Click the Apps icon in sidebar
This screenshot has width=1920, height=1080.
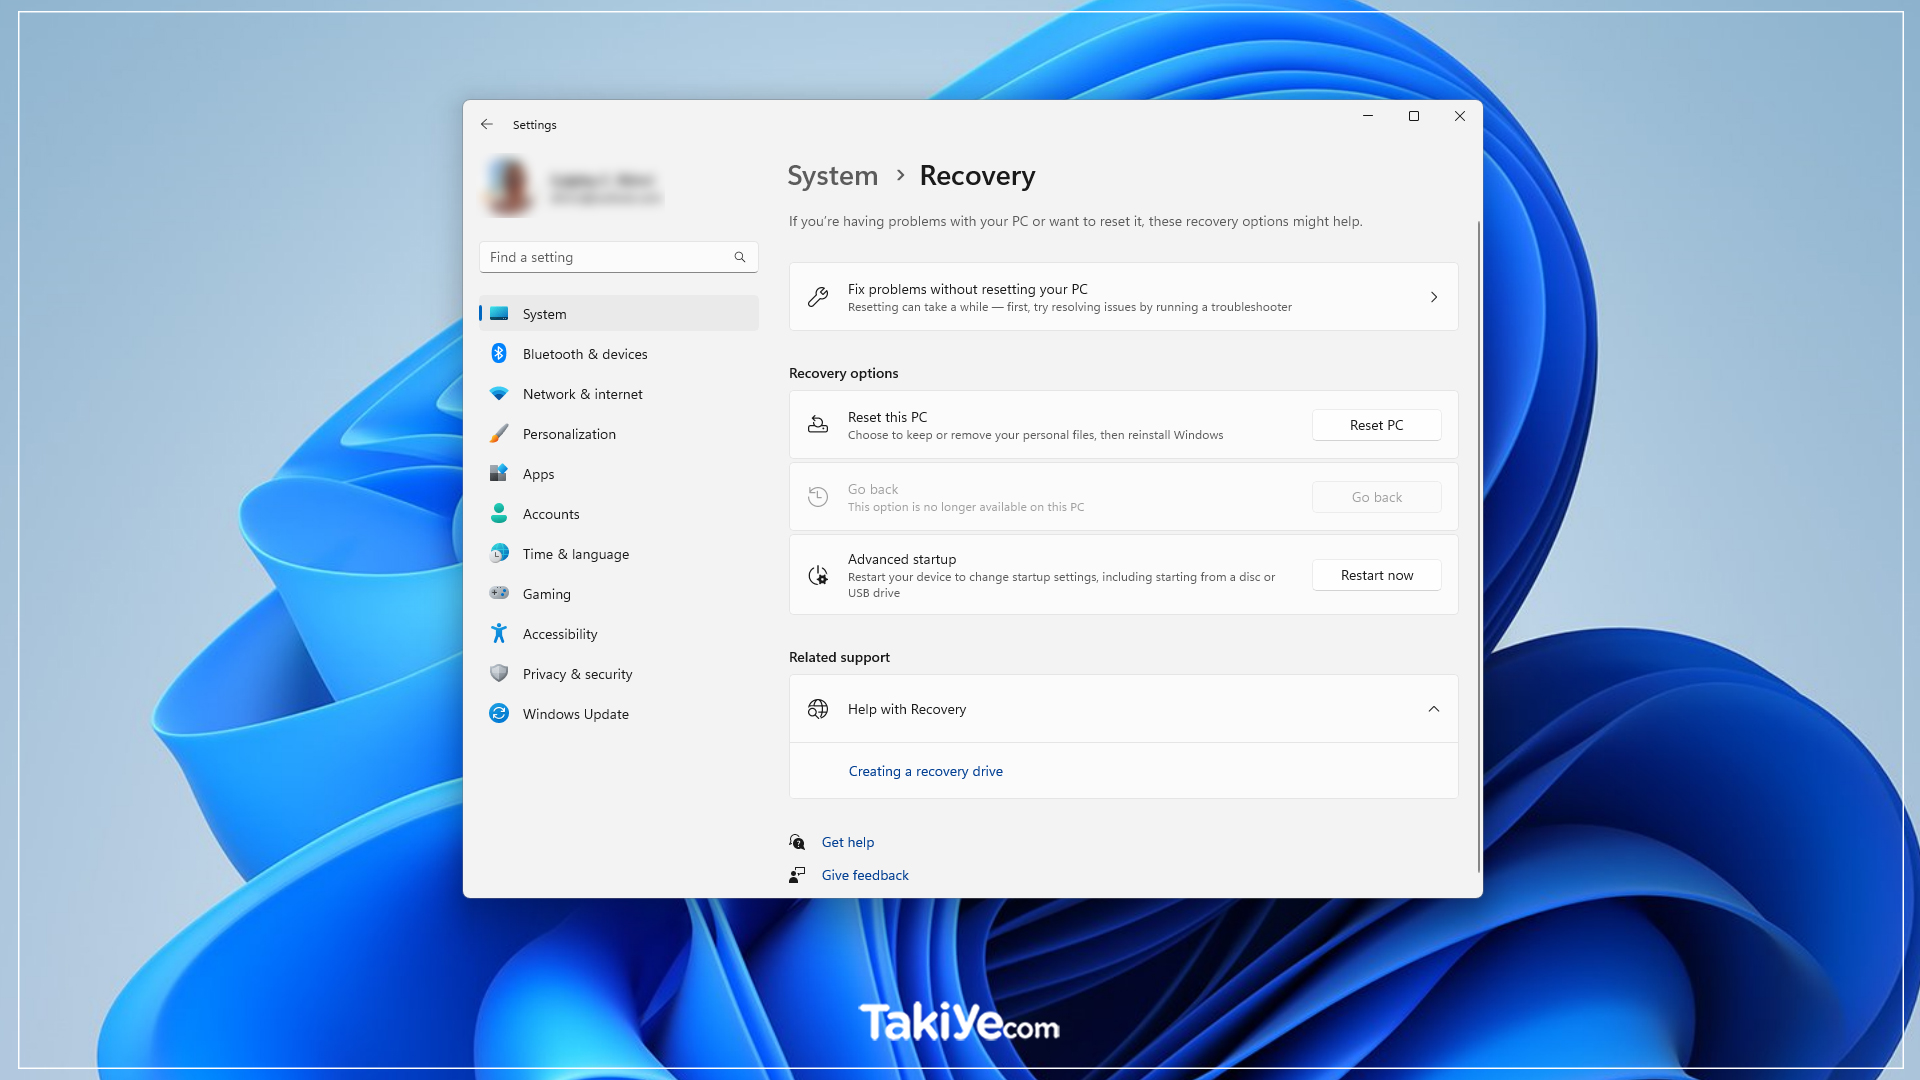click(499, 473)
